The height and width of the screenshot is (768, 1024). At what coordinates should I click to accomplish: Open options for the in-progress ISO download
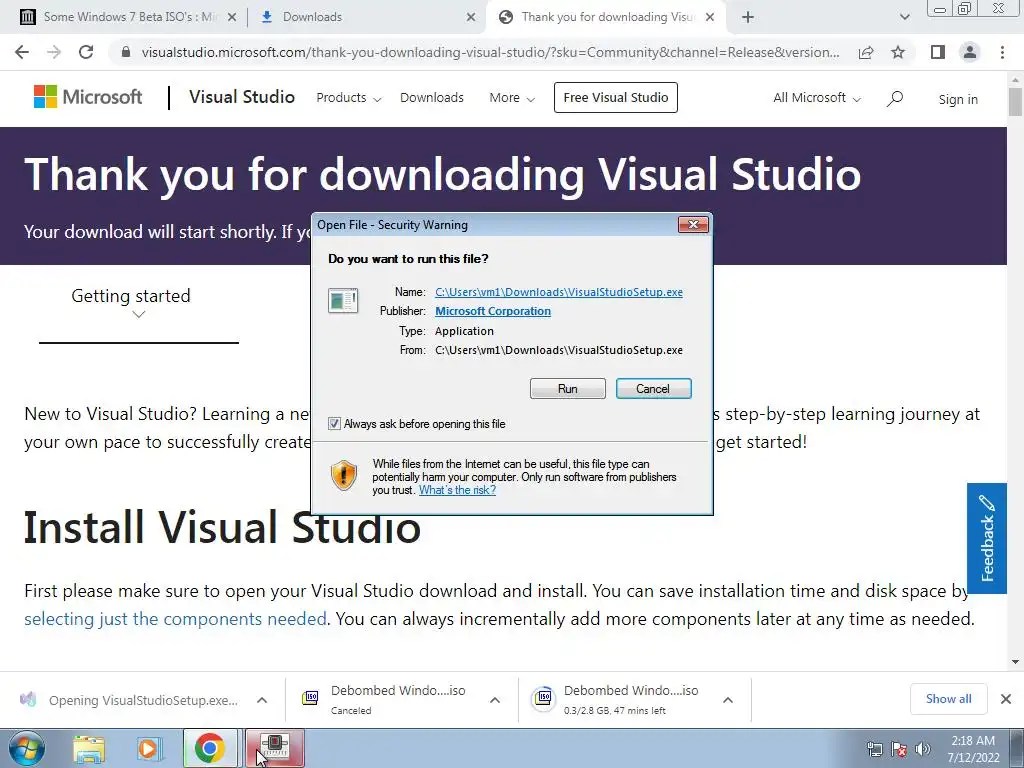(728, 700)
